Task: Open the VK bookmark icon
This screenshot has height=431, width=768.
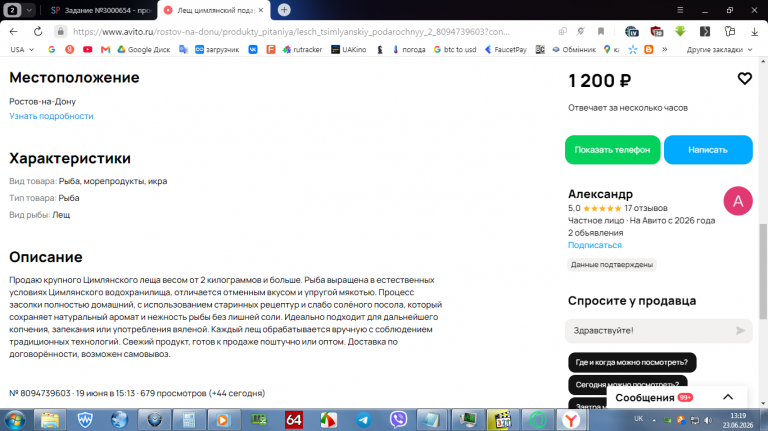Action: (253, 49)
